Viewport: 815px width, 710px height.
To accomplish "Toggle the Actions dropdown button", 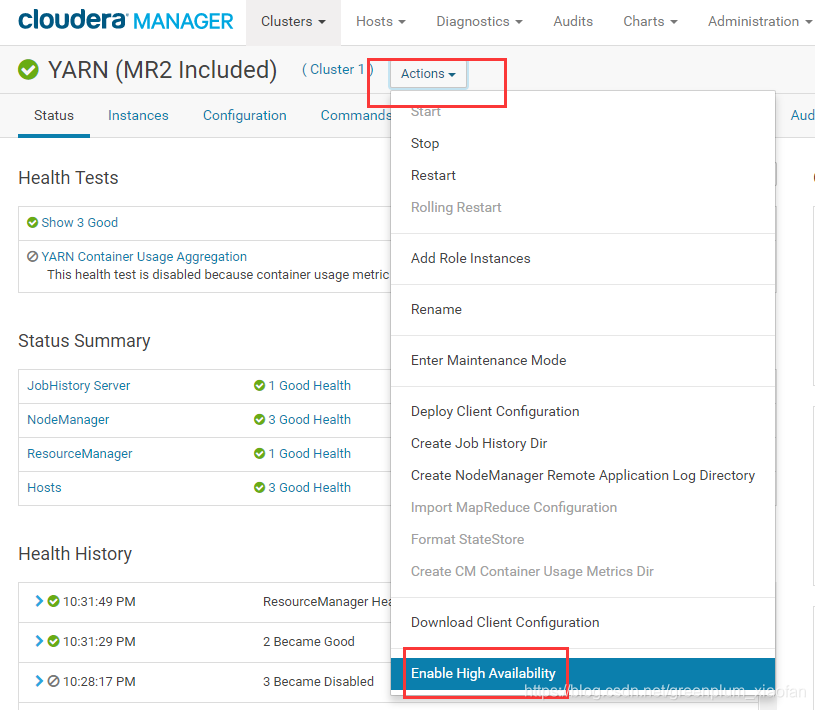I will pos(428,74).
